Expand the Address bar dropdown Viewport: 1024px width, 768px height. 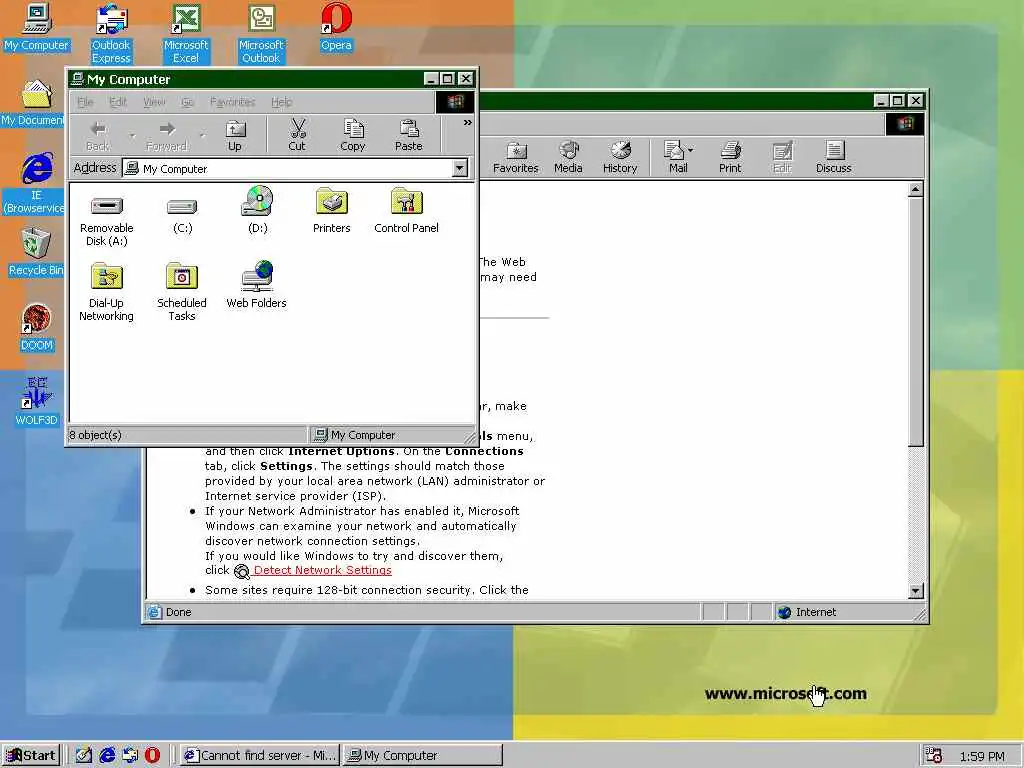point(460,168)
